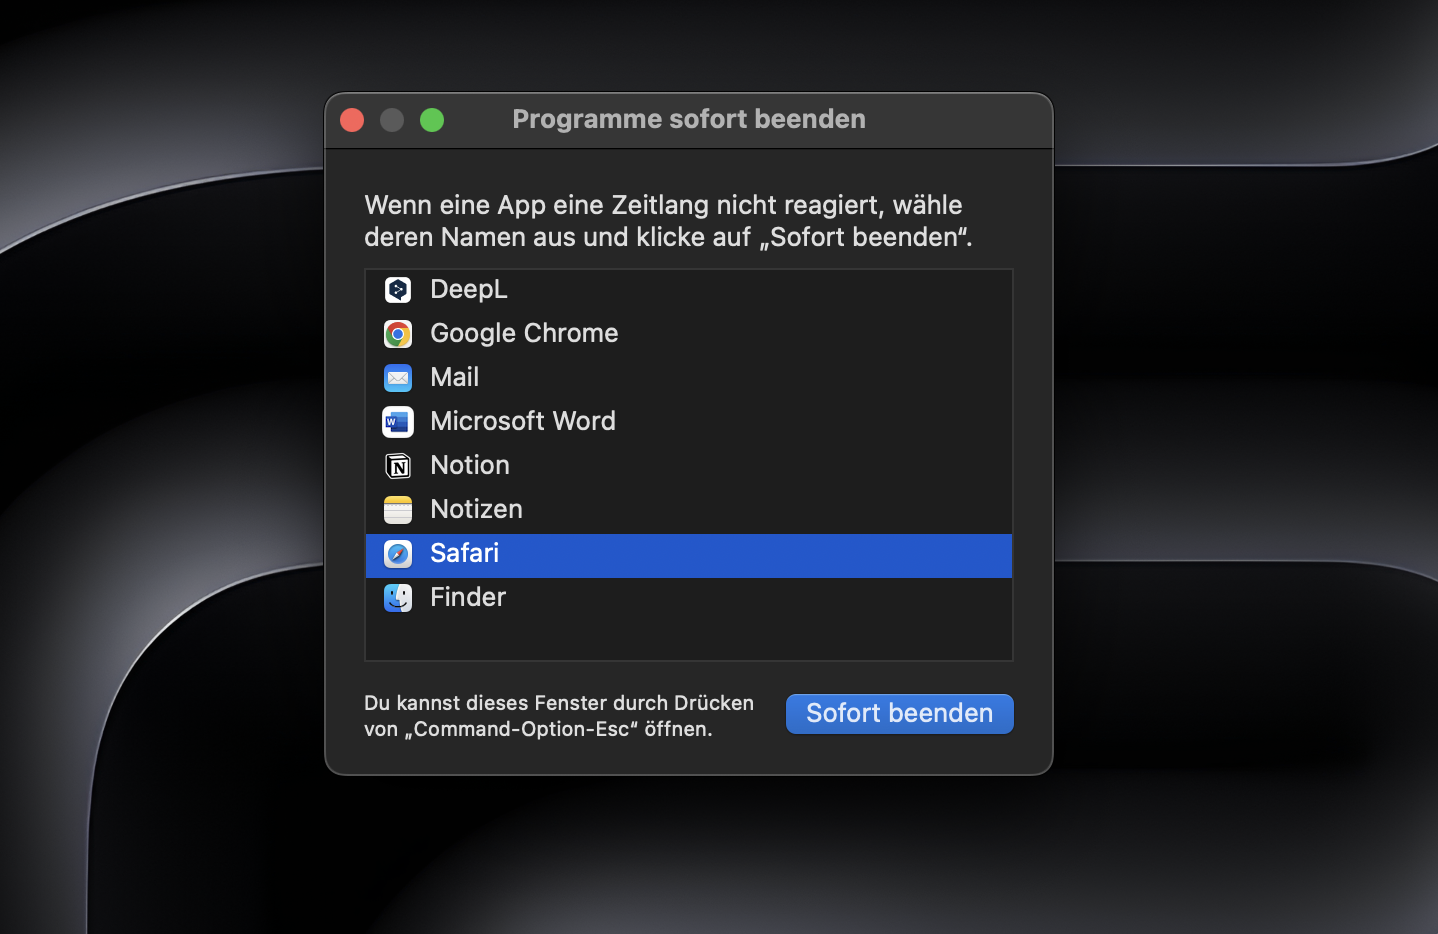Click the greyed-out minimize button
This screenshot has width=1438, height=934.
[392, 120]
